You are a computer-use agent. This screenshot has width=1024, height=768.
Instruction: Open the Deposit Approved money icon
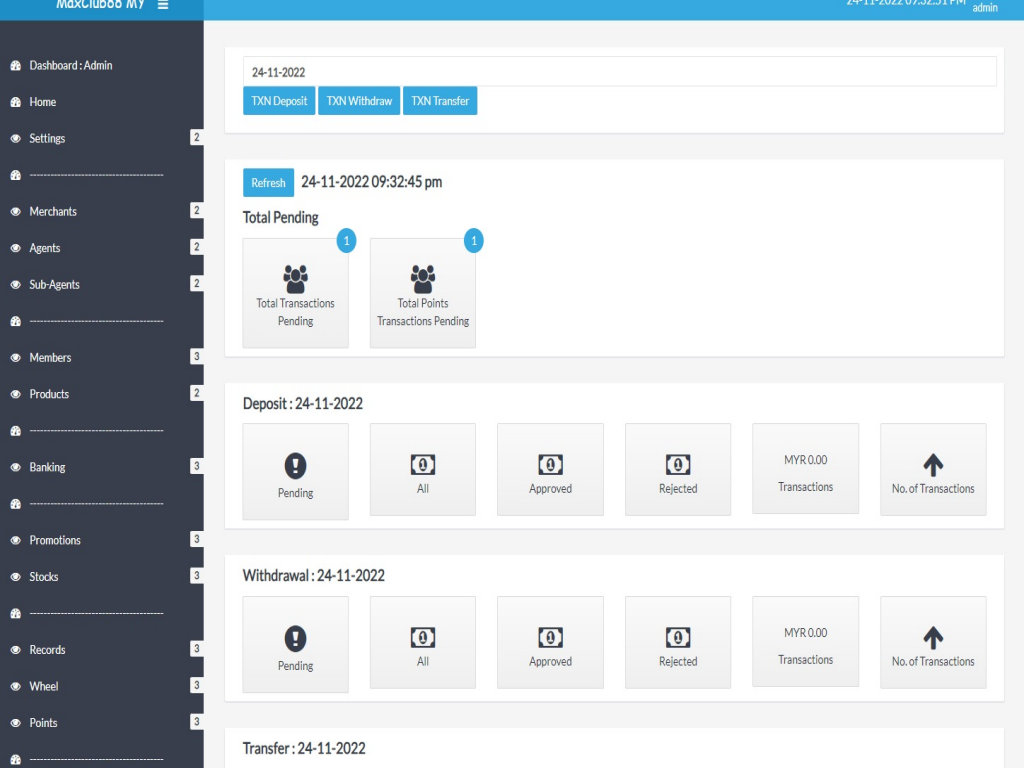550,465
